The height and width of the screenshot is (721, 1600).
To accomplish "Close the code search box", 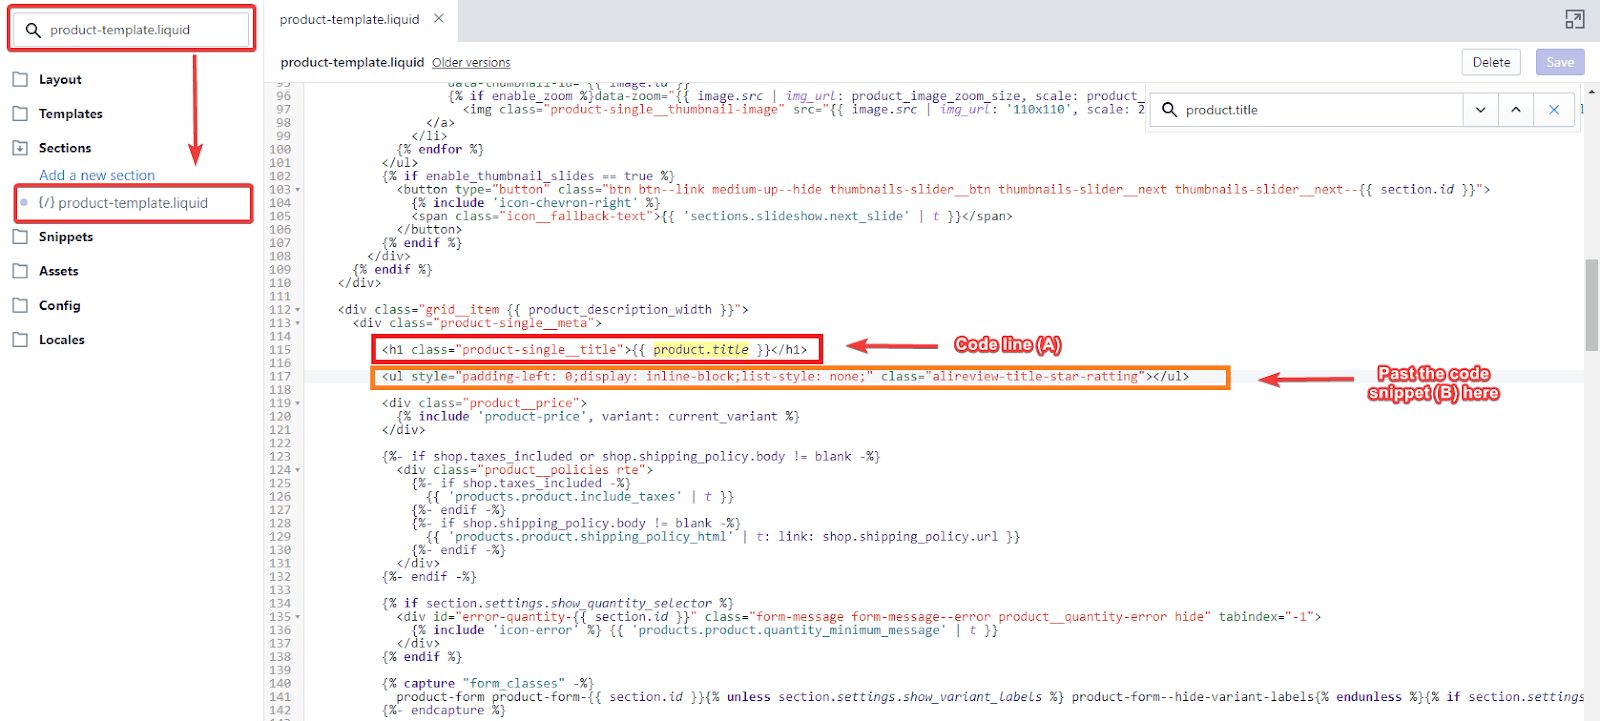I will 1554,110.
